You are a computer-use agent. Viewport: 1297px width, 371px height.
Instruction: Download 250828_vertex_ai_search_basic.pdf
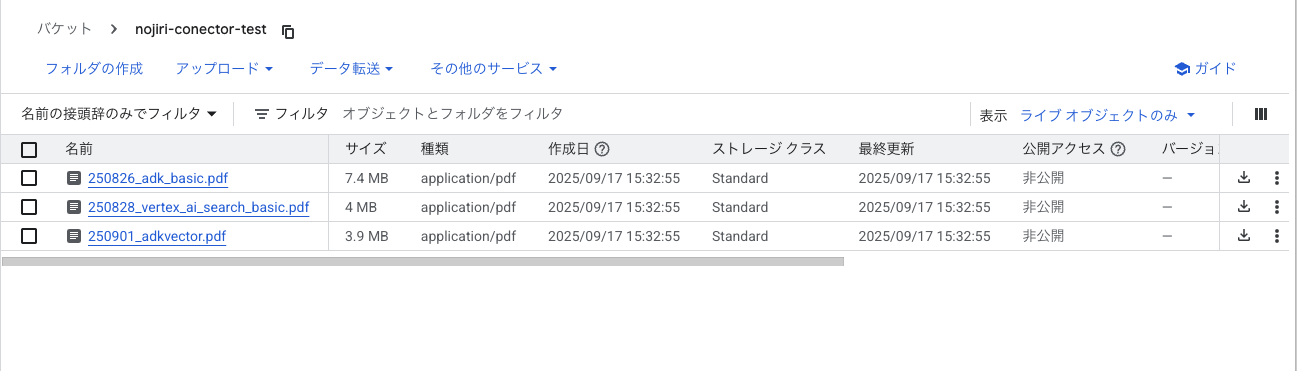[1244, 207]
